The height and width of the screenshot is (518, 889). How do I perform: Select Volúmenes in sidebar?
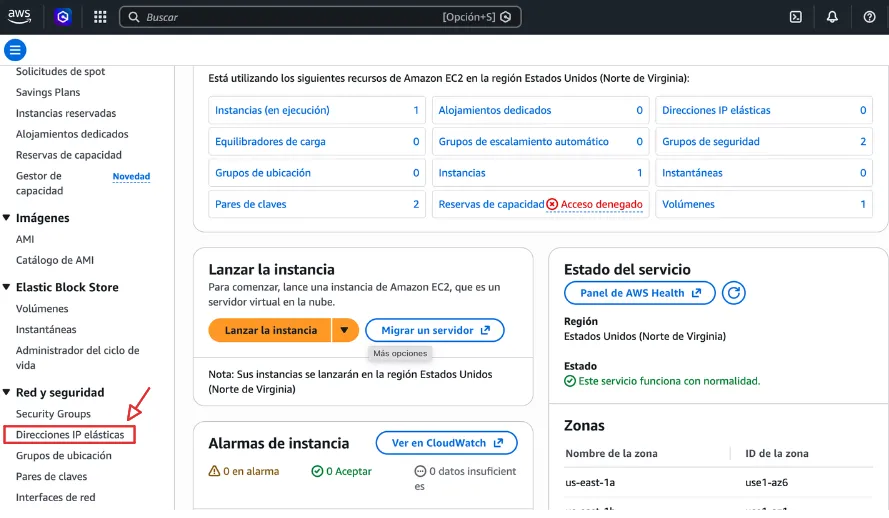[42, 308]
